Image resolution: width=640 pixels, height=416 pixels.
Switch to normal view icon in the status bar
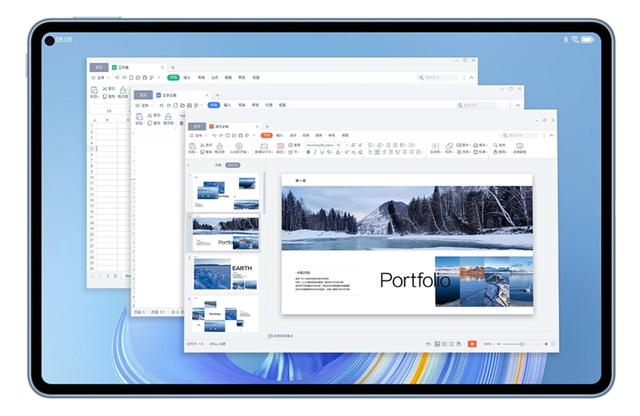(437, 344)
